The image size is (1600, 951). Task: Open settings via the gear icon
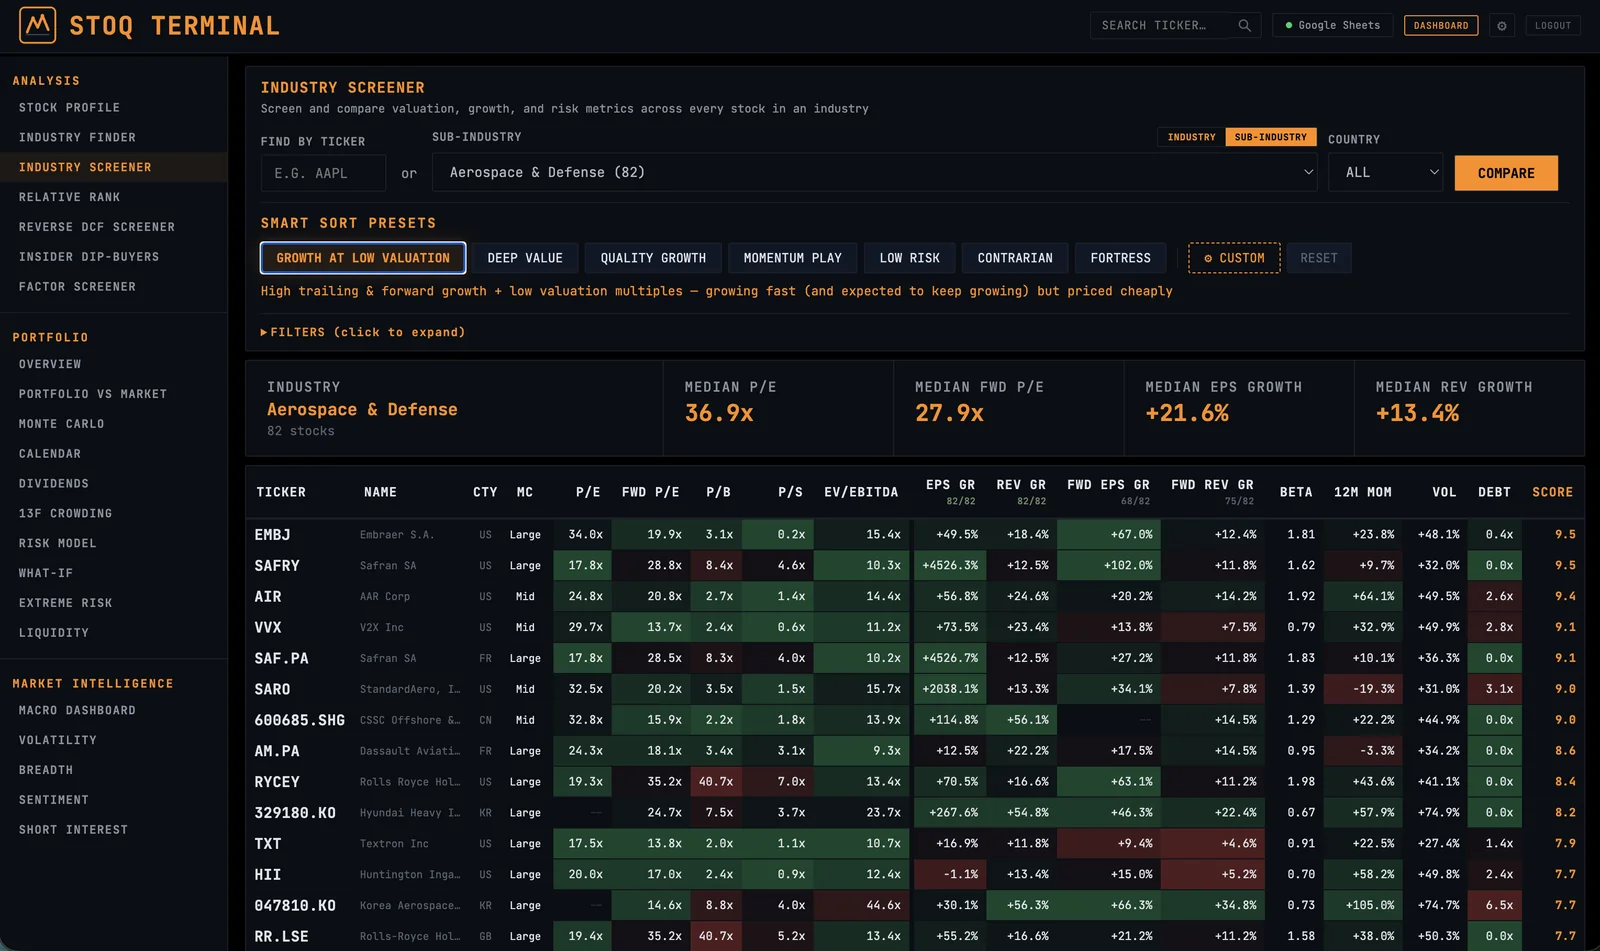[1501, 26]
